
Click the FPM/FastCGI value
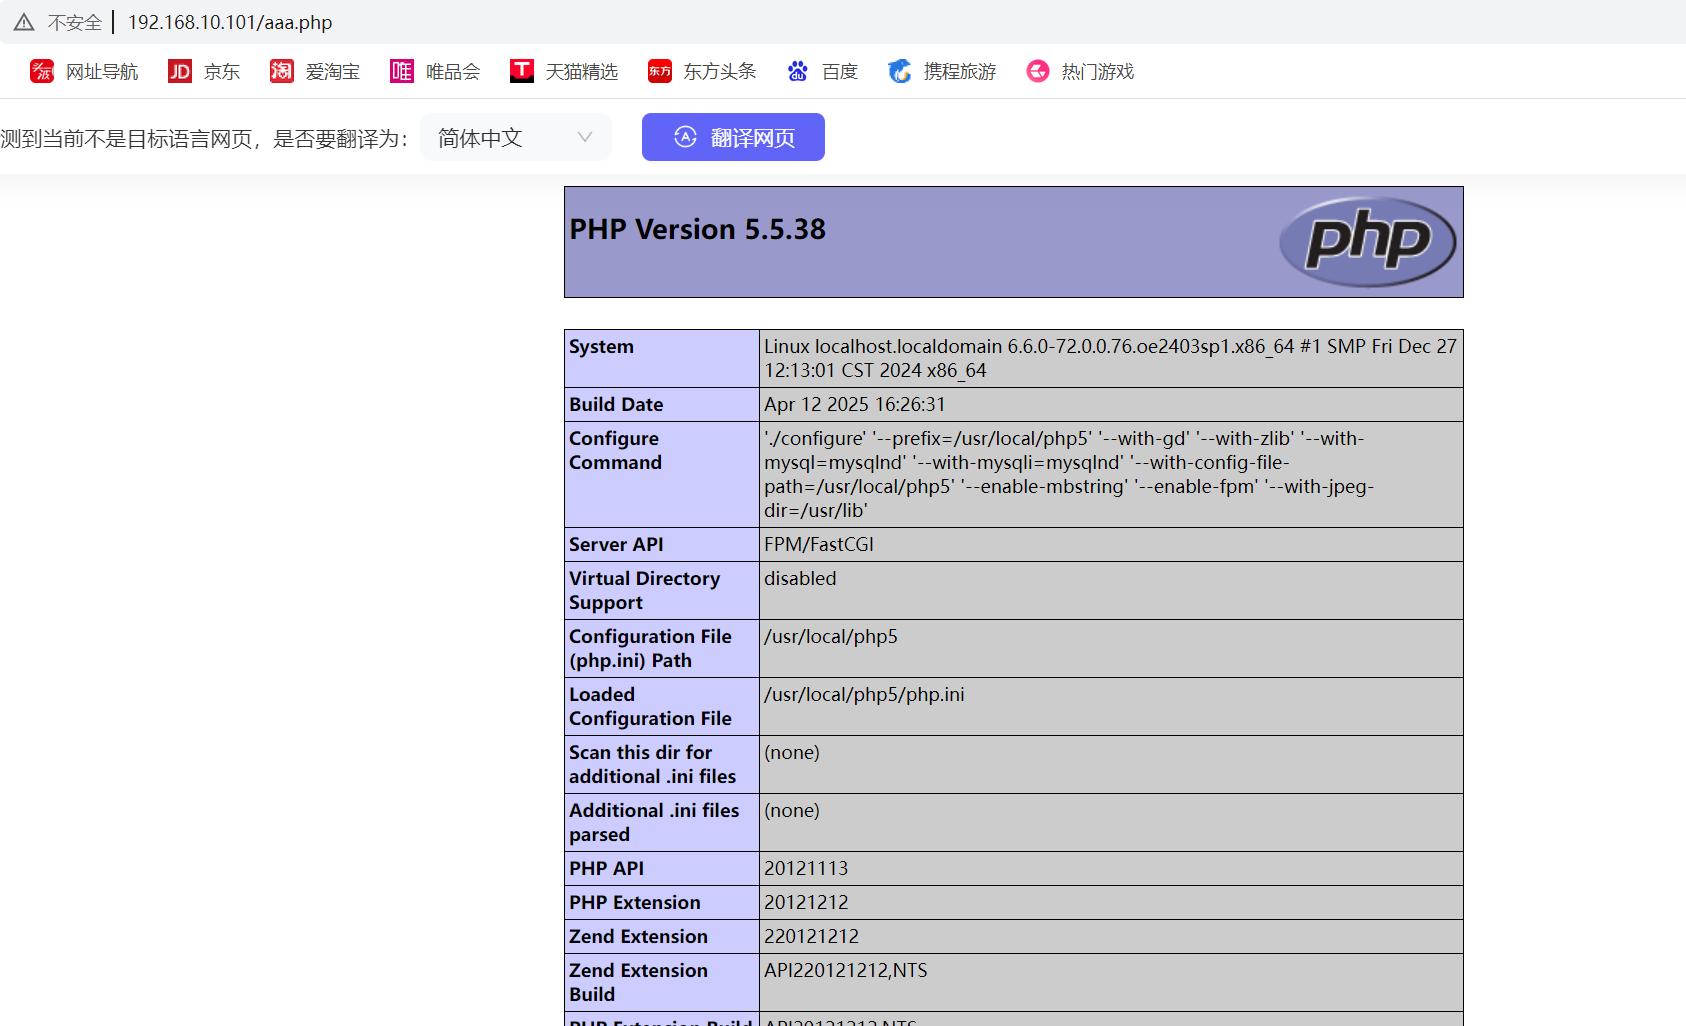(x=819, y=544)
